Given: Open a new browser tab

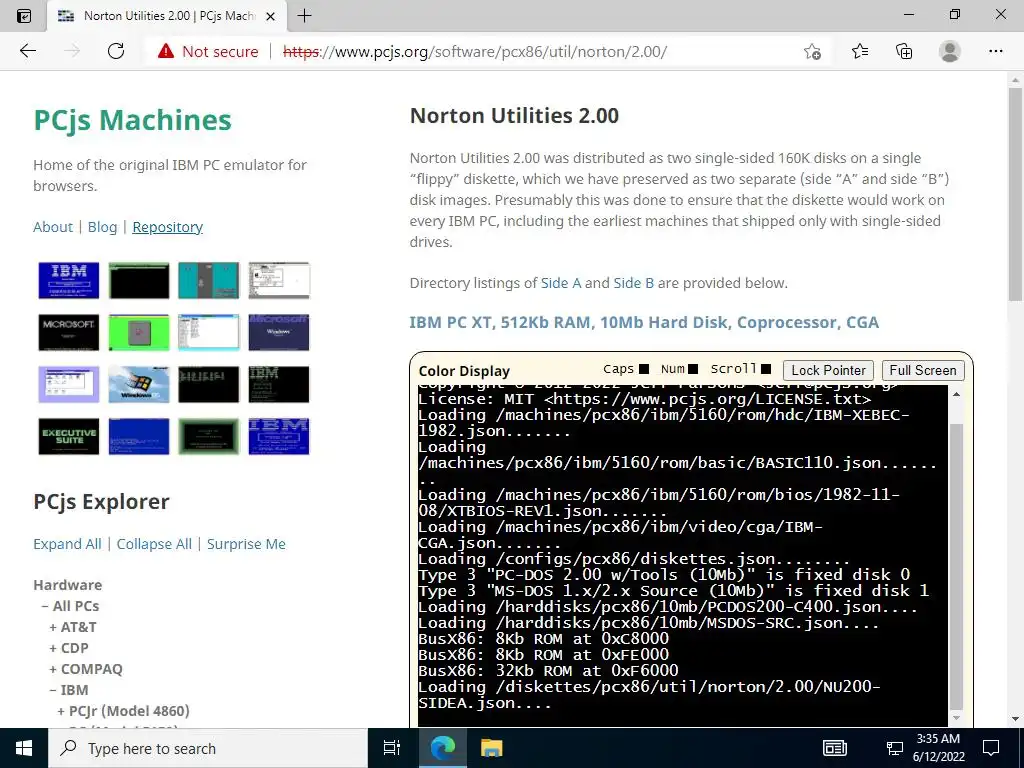Looking at the screenshot, I should pyautogui.click(x=304, y=16).
